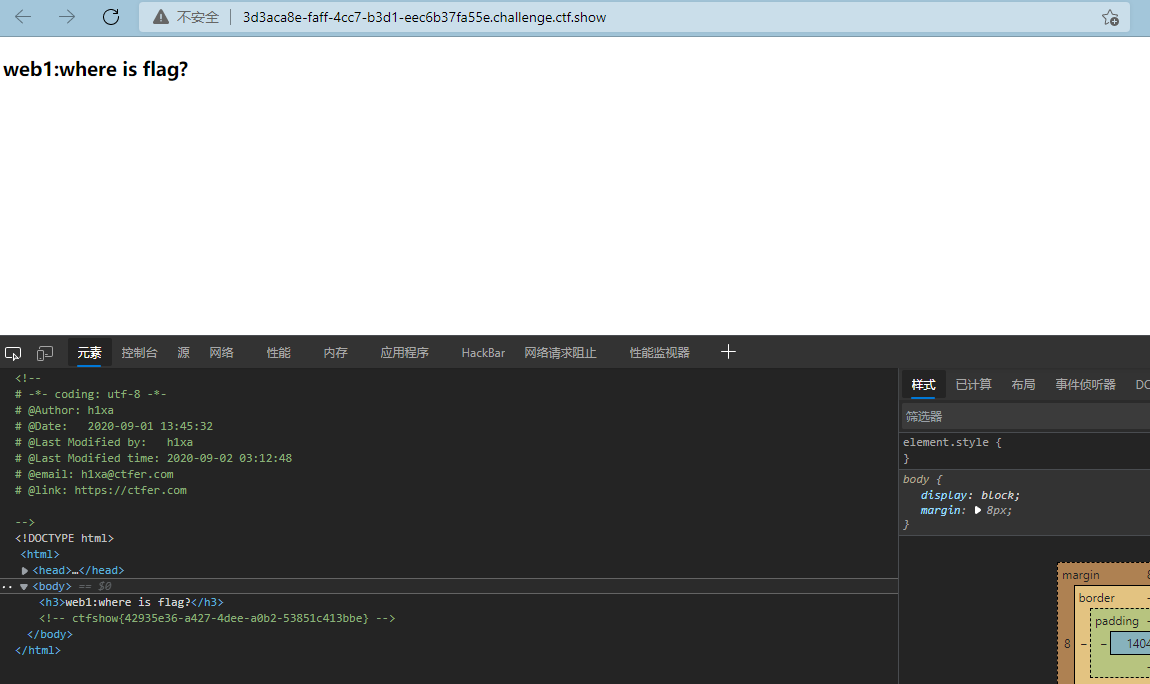Click the 筛选器 filter input field
The height and width of the screenshot is (684, 1150).
pos(1020,416)
